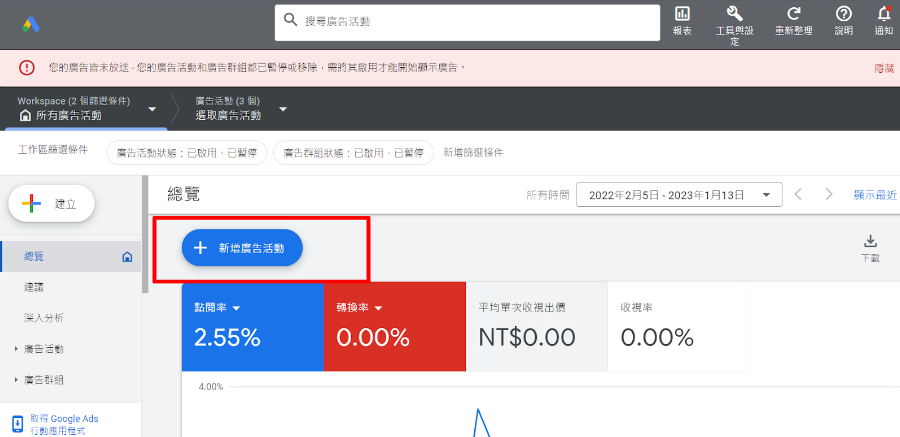
Task: Click the sidebar vertical scrollbar
Action: point(145,234)
